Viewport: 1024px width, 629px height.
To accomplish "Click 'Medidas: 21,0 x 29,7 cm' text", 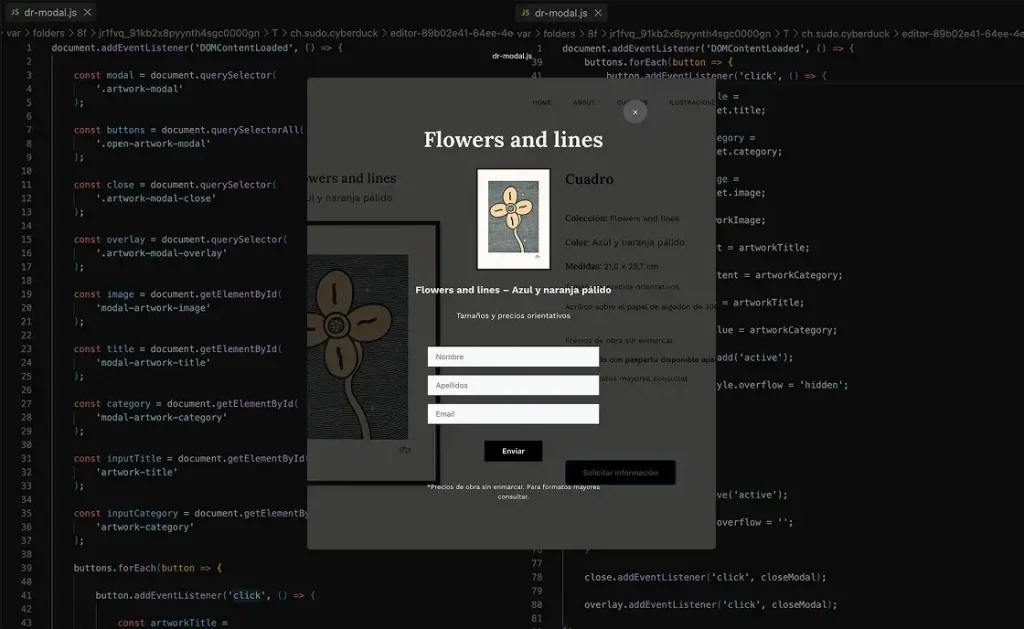I will (x=611, y=266).
